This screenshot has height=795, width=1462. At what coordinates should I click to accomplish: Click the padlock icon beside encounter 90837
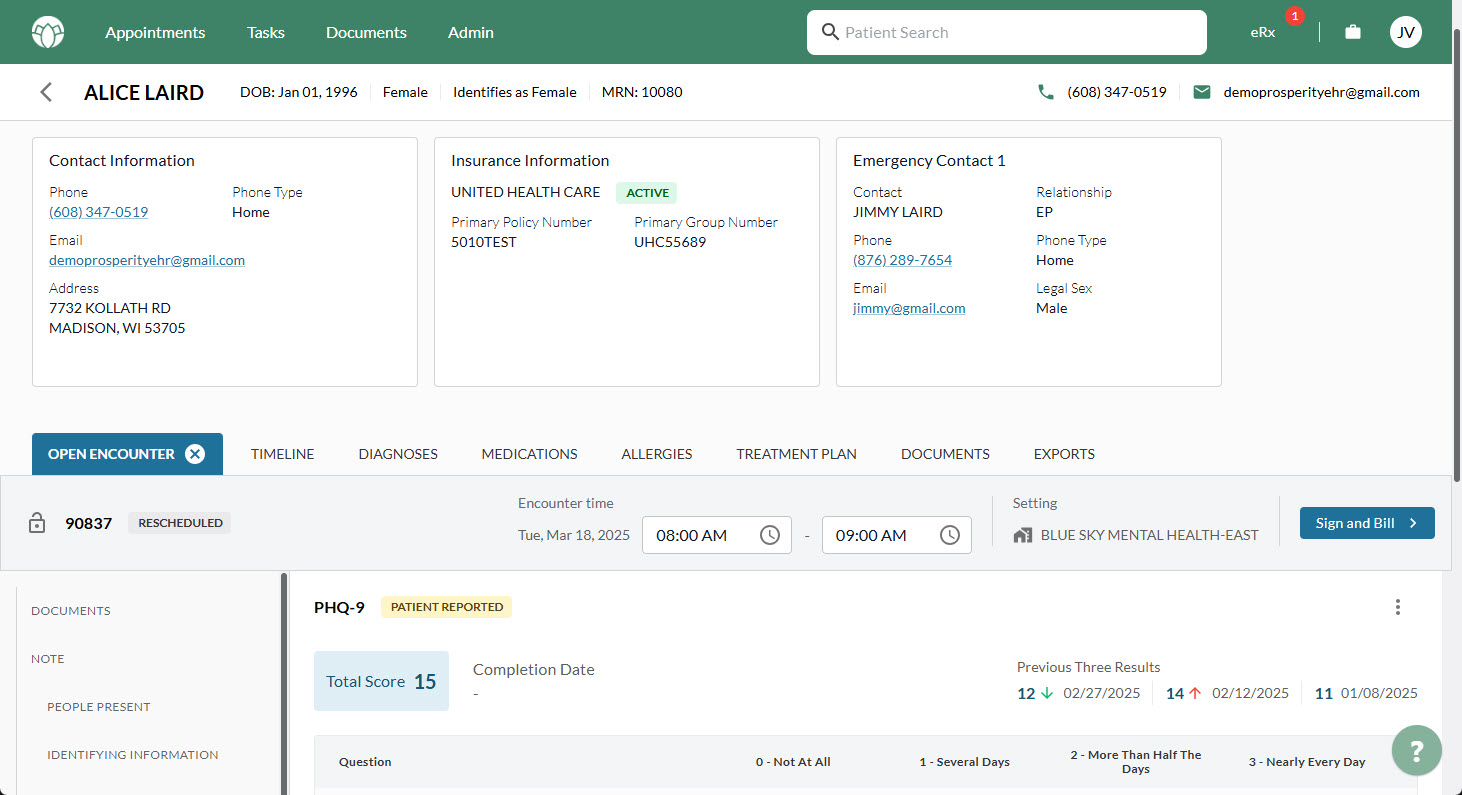tap(37, 522)
